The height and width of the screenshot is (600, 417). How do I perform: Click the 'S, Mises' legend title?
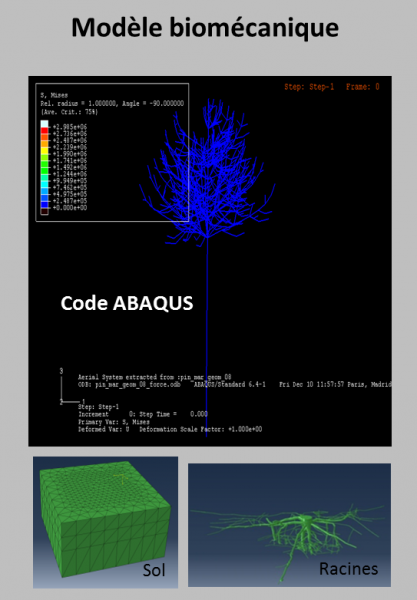point(54,95)
